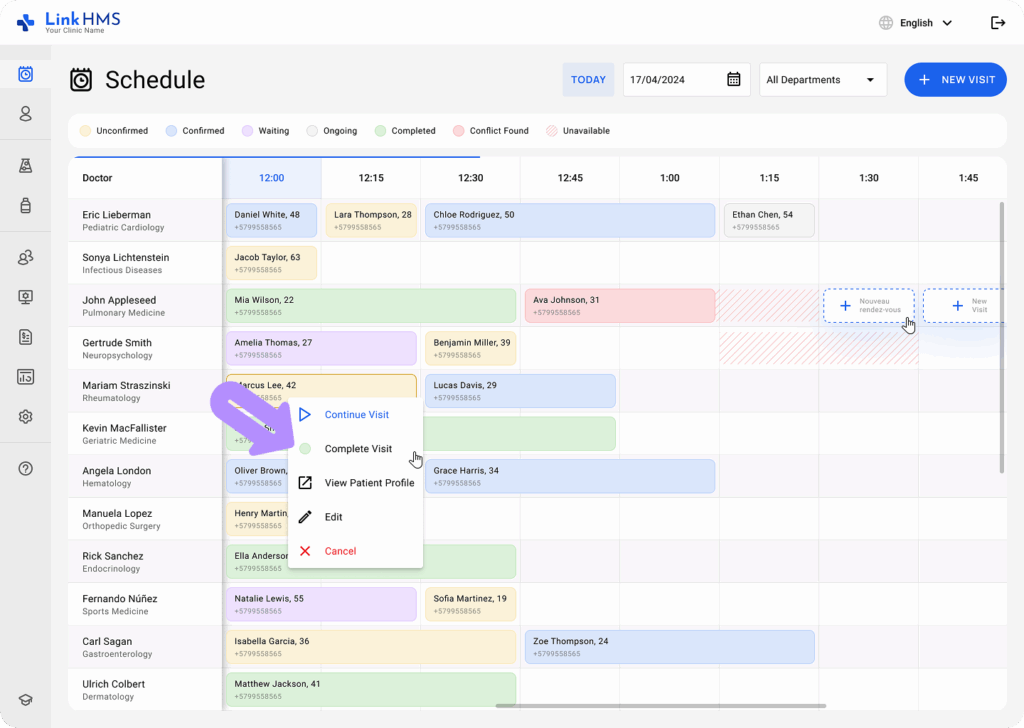
Task: Open the dashboard chart sidebar icon
Action: (26, 377)
